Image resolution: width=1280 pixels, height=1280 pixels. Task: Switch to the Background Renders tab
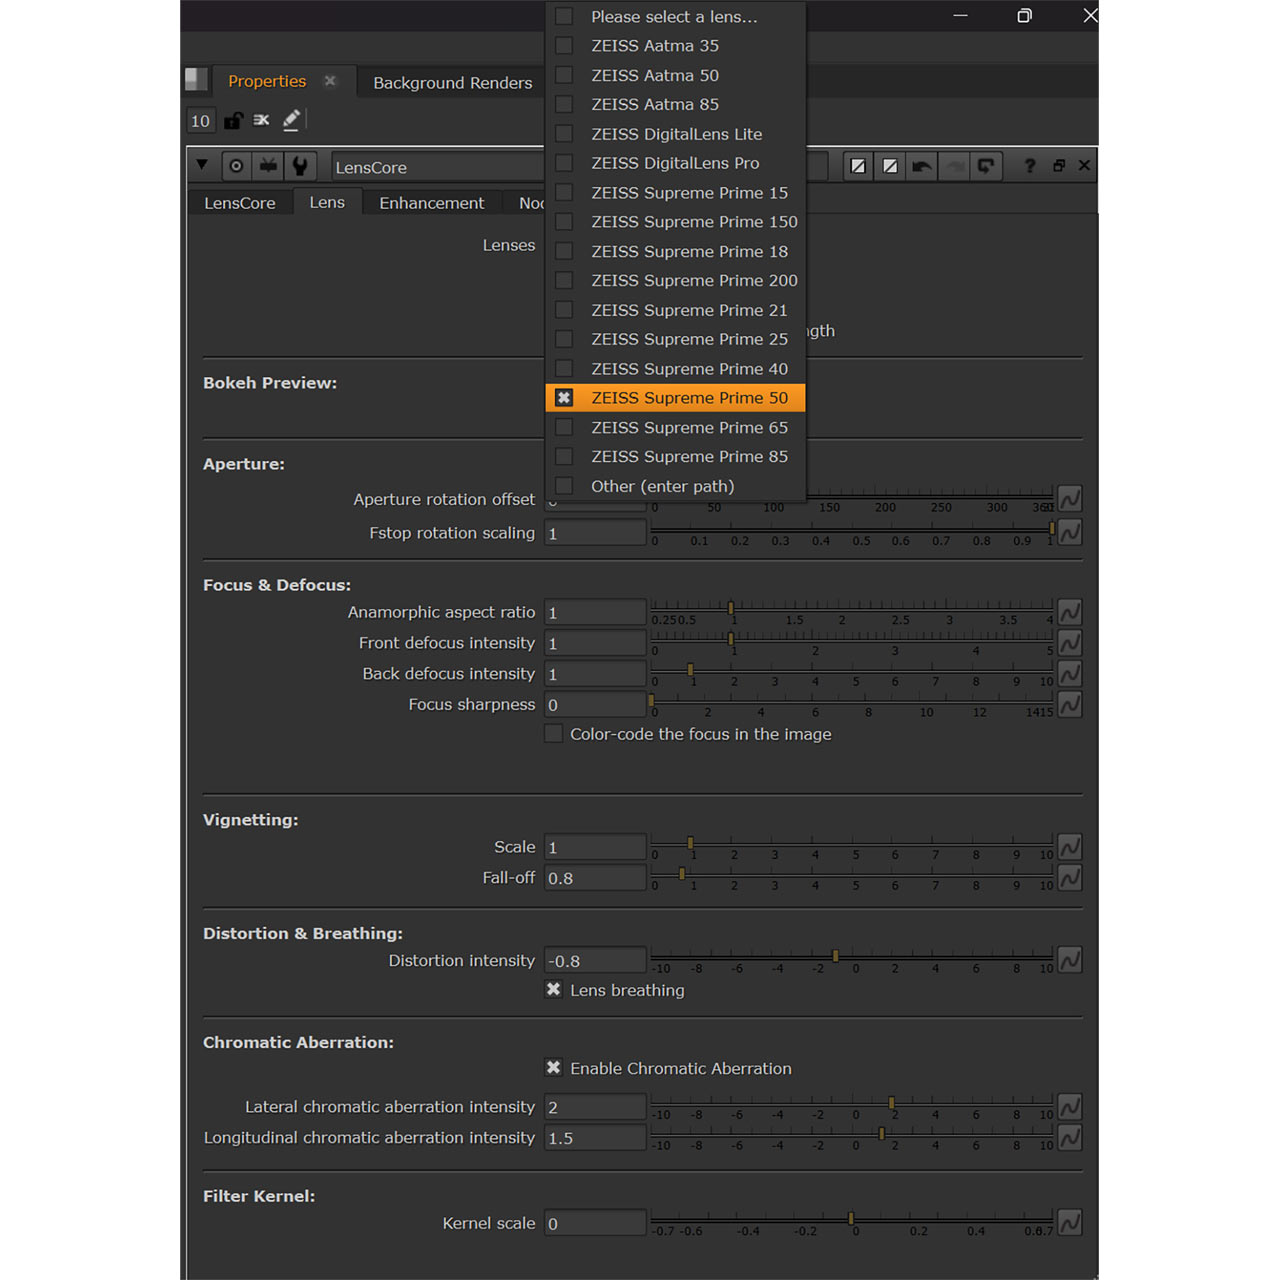coord(453,83)
